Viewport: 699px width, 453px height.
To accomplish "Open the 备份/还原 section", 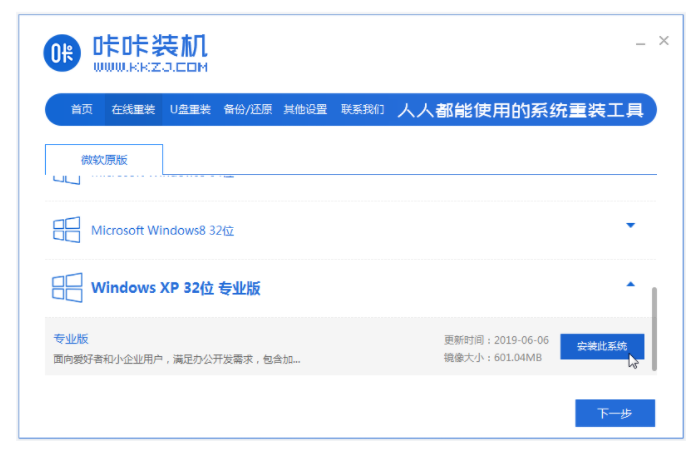I will tap(247, 109).
